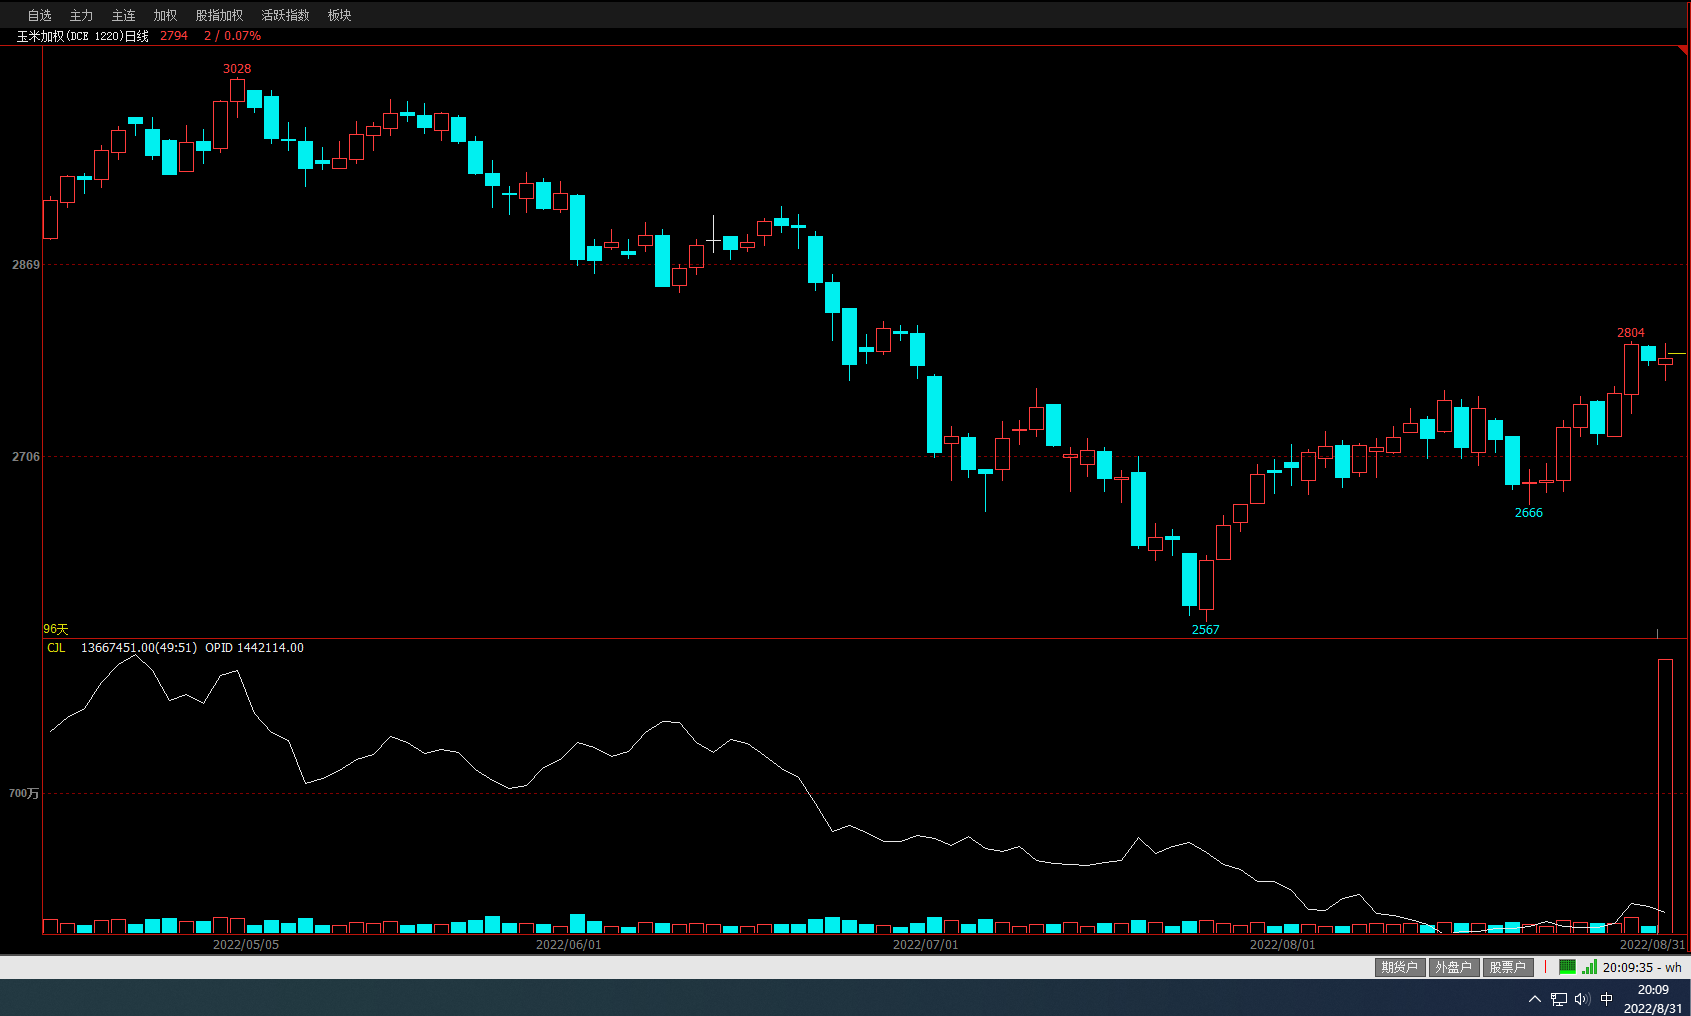Click the 3028 high price label
The image size is (1691, 1016).
tap(237, 69)
